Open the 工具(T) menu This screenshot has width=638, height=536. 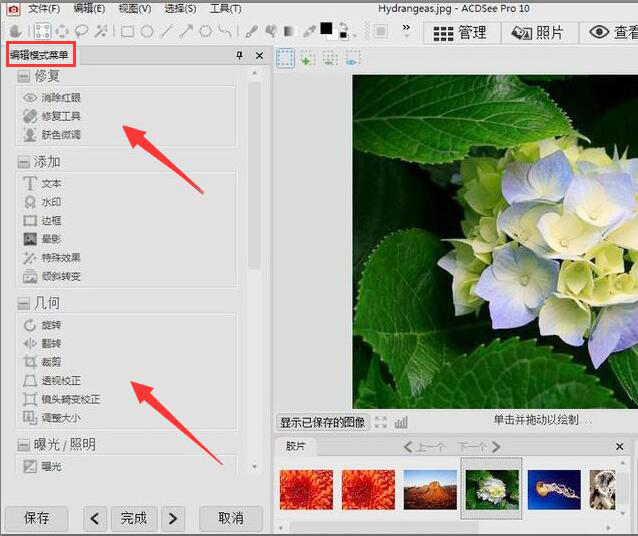(225, 9)
